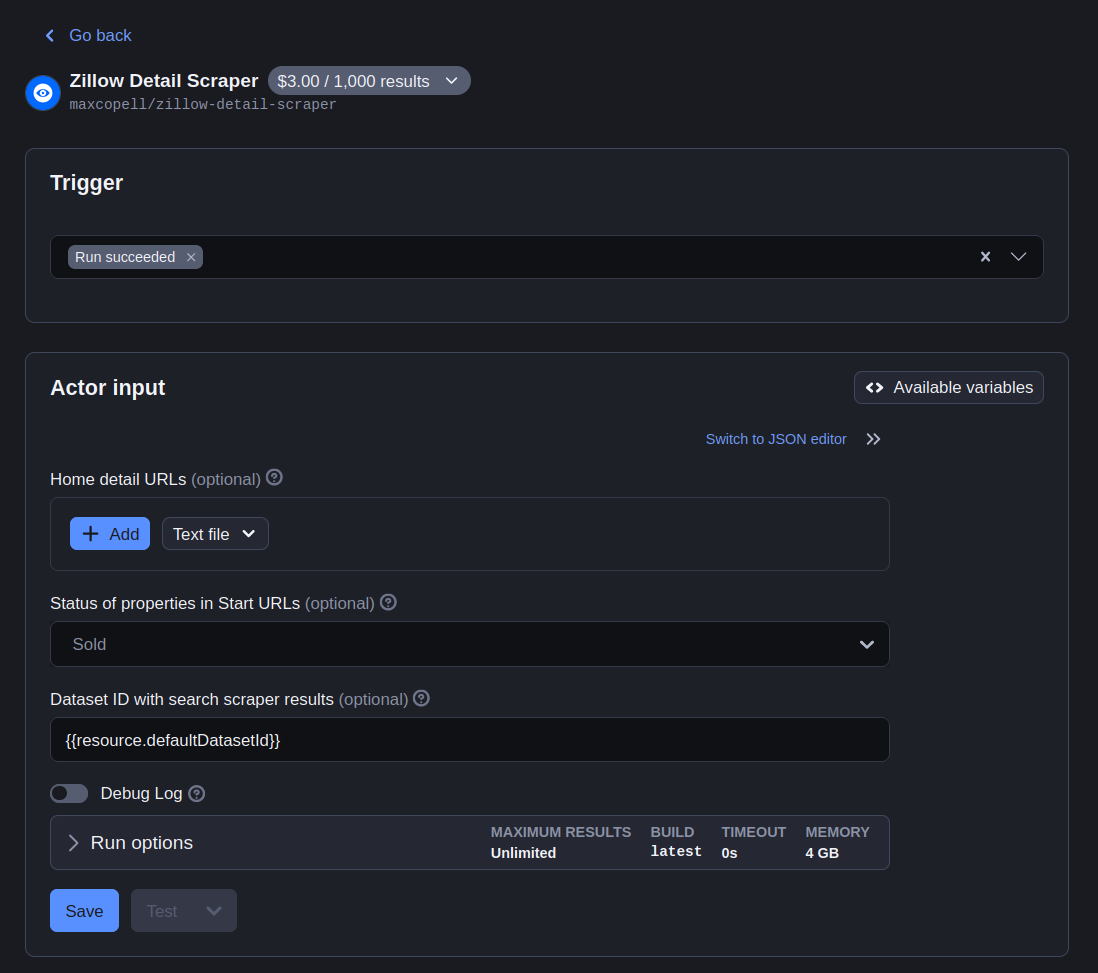Click the Zillow Detail Scraper eye icon
Image resolution: width=1098 pixels, height=973 pixels.
(x=43, y=92)
